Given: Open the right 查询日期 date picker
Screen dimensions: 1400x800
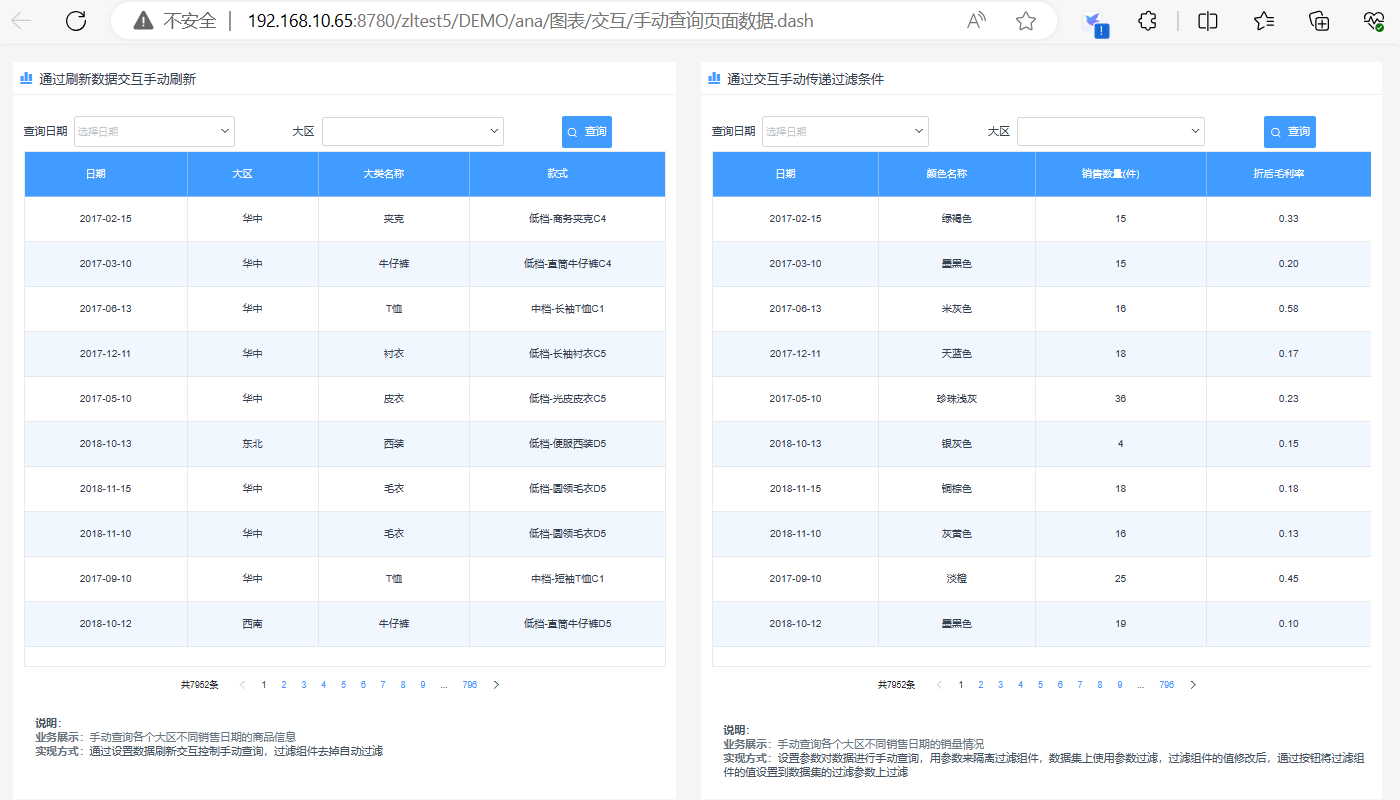Looking at the screenshot, I should pos(845,131).
